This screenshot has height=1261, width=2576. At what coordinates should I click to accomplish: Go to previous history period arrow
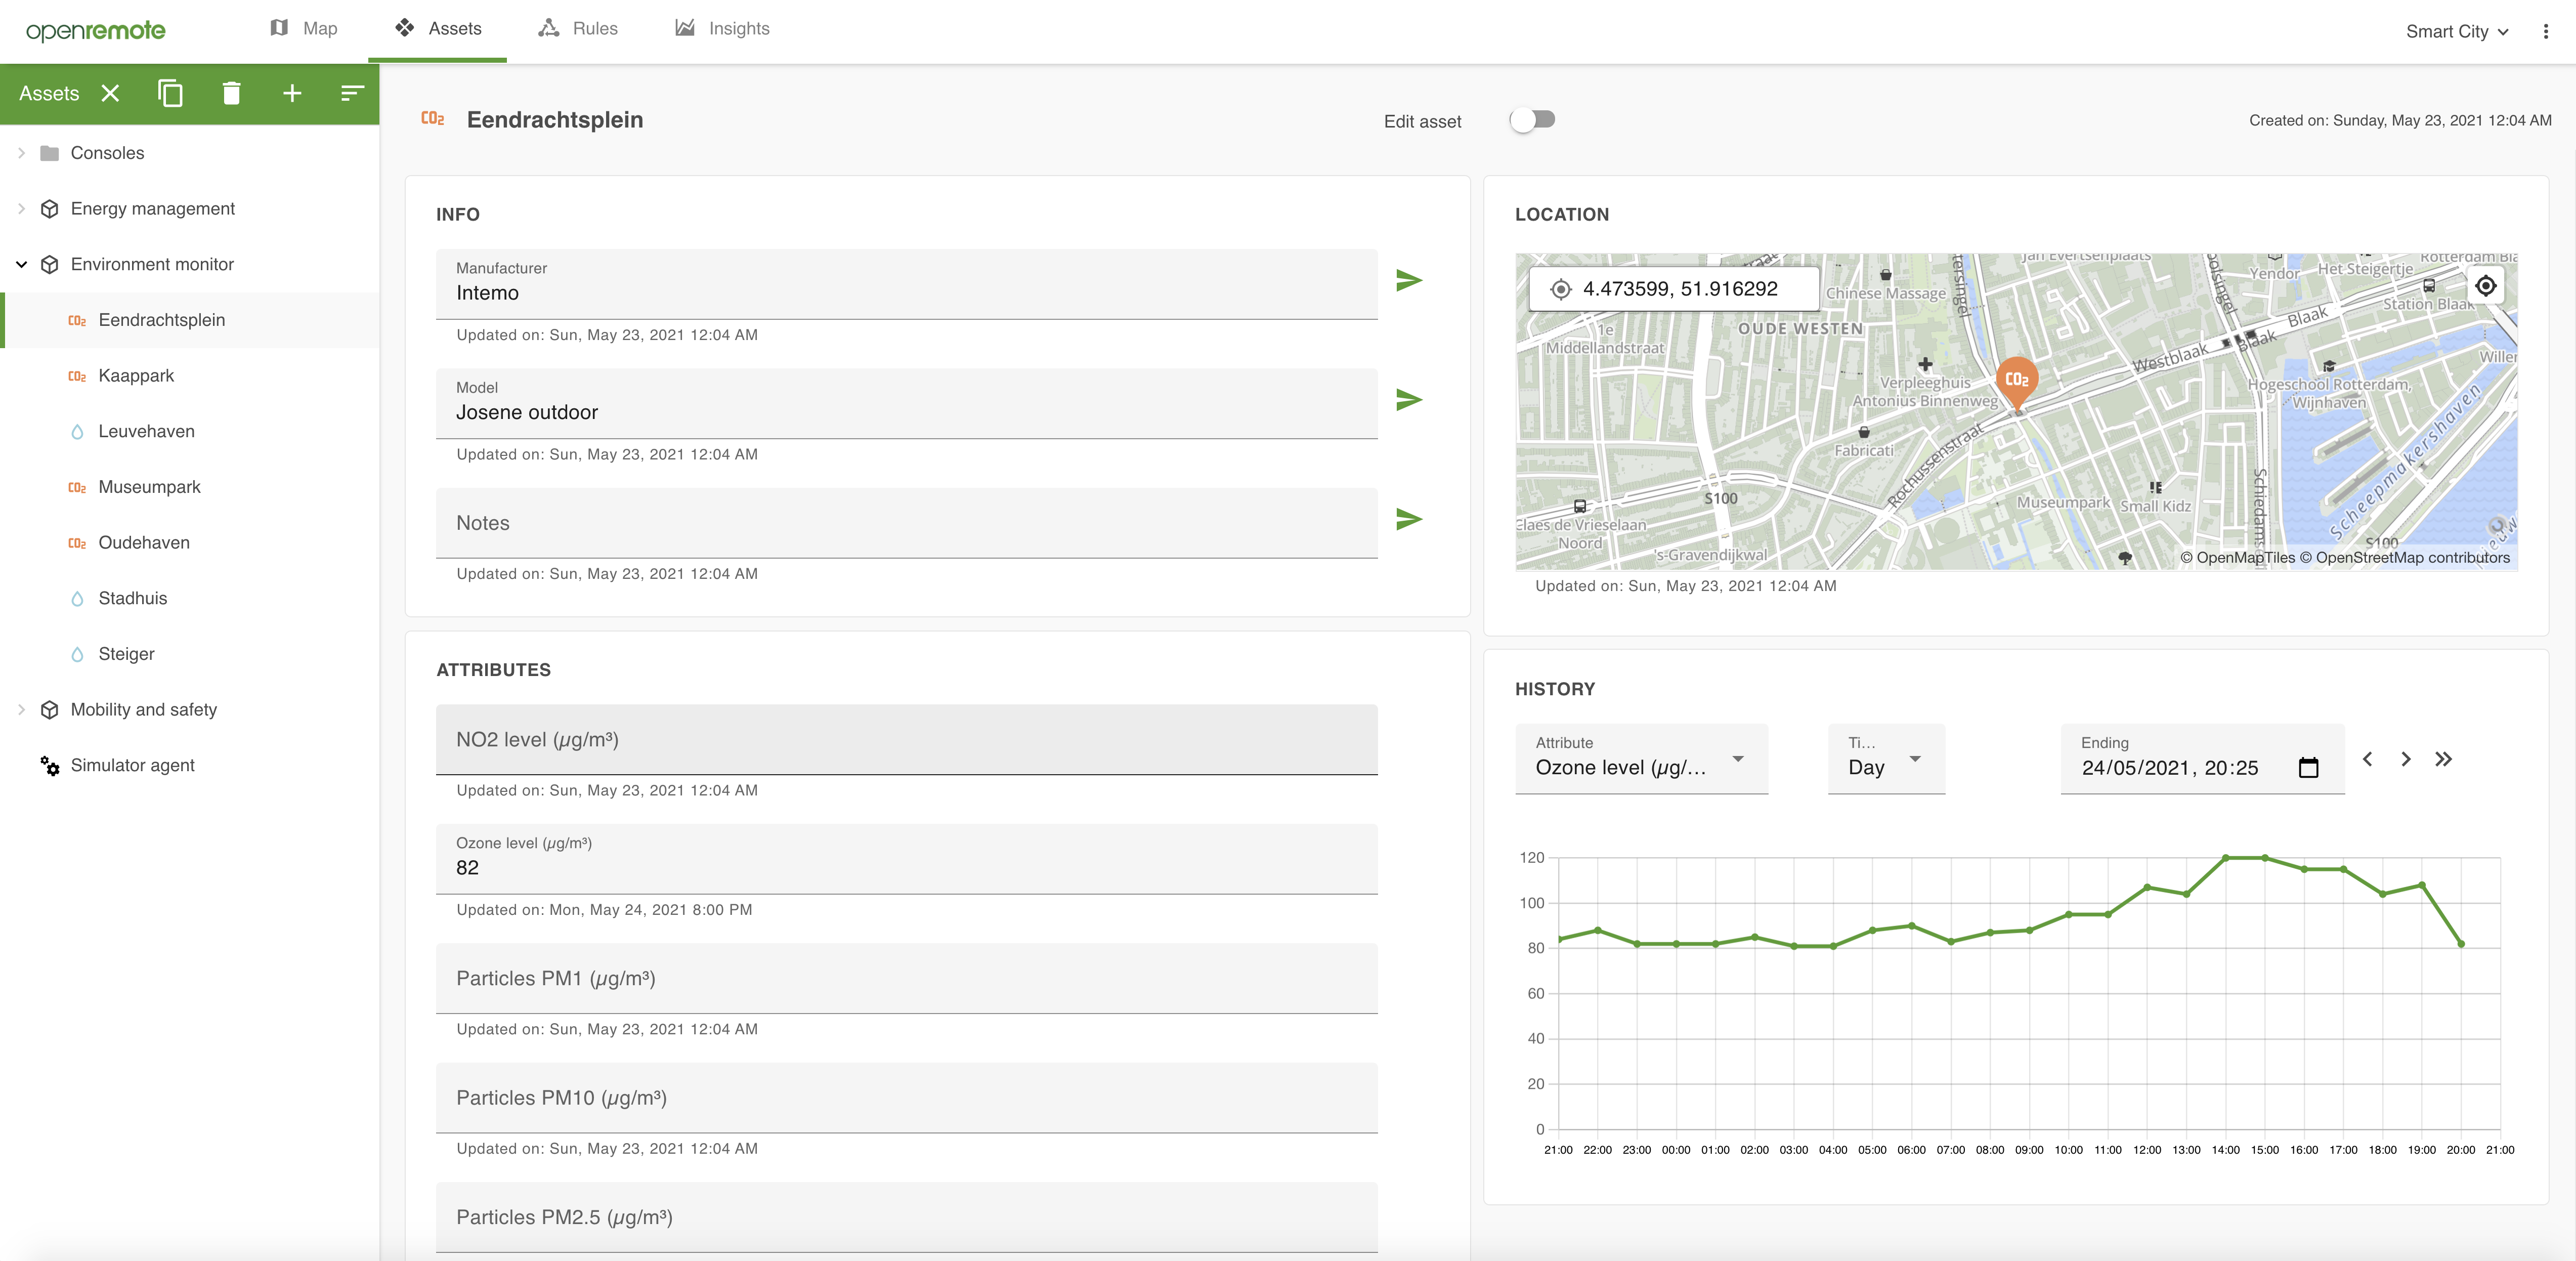click(x=2367, y=759)
